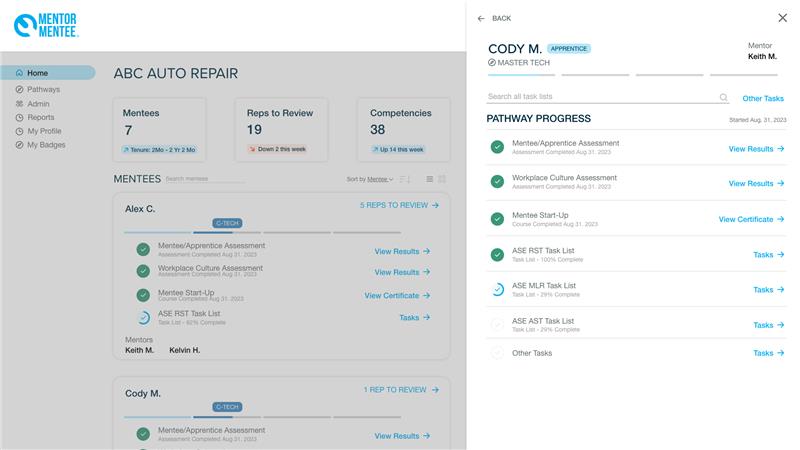
Task: Click the empty circle beside Other Tasks row
Action: tap(497, 353)
